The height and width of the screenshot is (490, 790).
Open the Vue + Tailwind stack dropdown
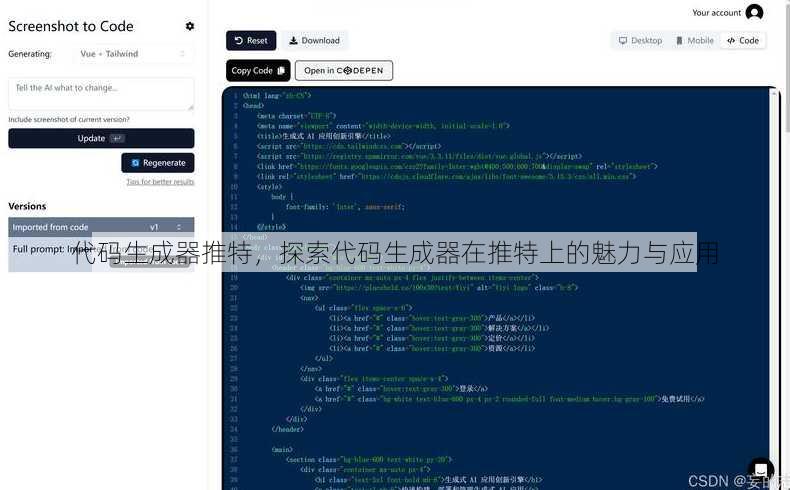[x=133, y=54]
